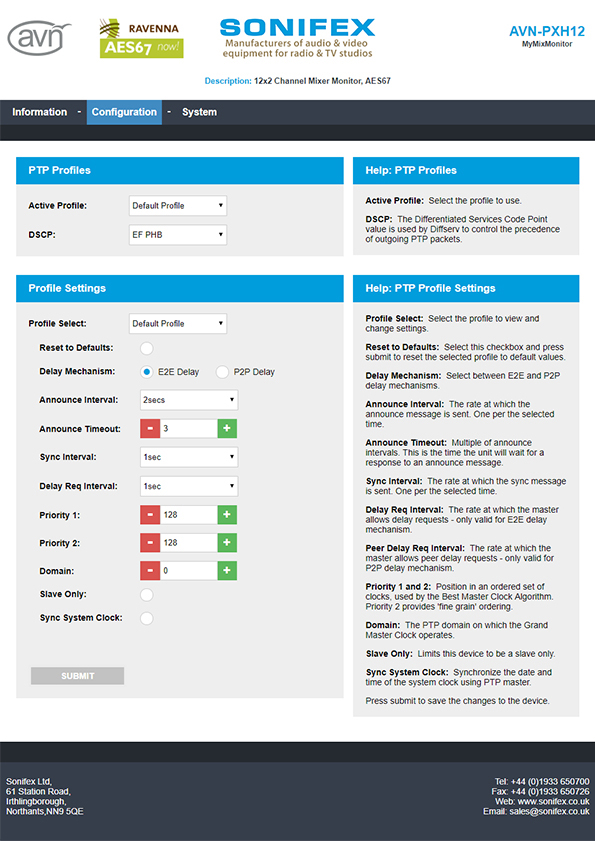The height and width of the screenshot is (841, 595).
Task: Enable the Slave Only checkbox
Action: [x=146, y=595]
